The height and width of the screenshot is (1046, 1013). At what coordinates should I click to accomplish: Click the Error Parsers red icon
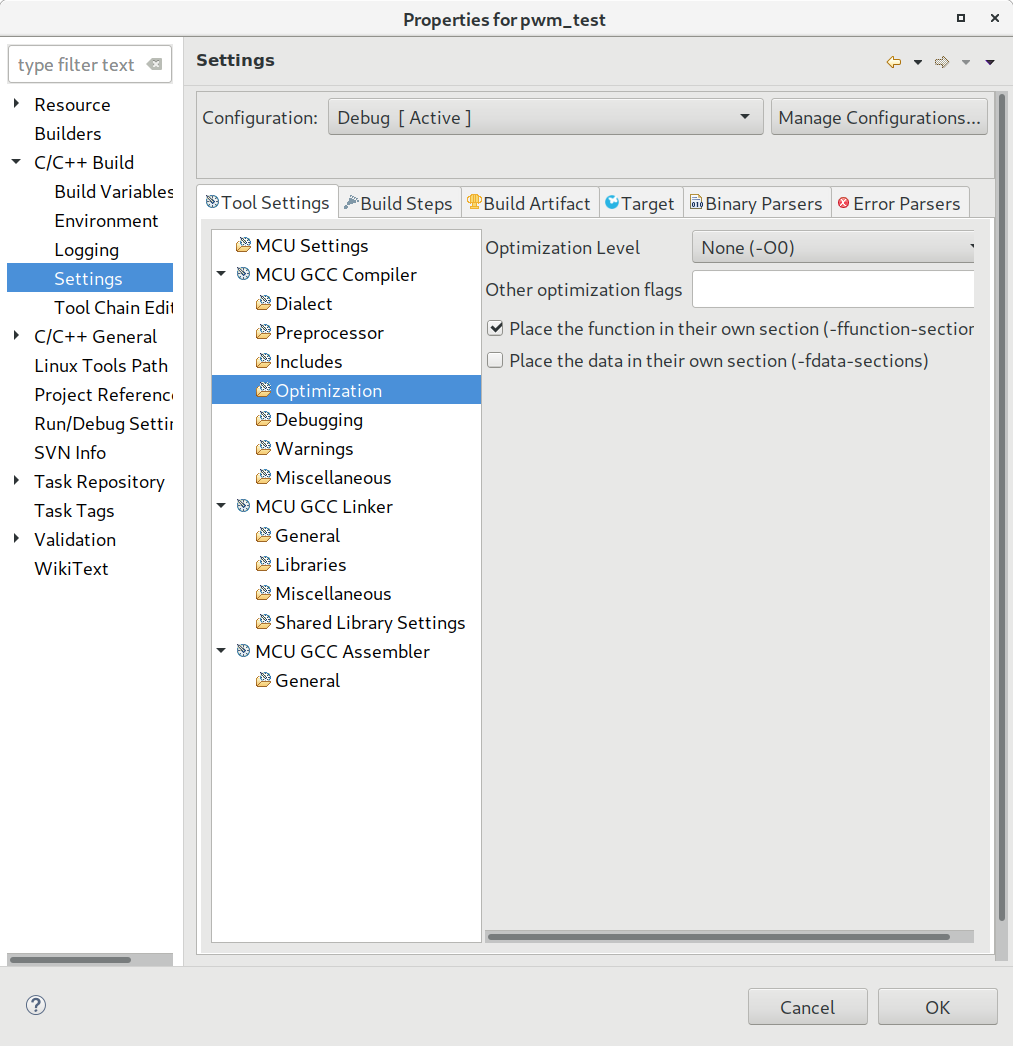(x=844, y=203)
